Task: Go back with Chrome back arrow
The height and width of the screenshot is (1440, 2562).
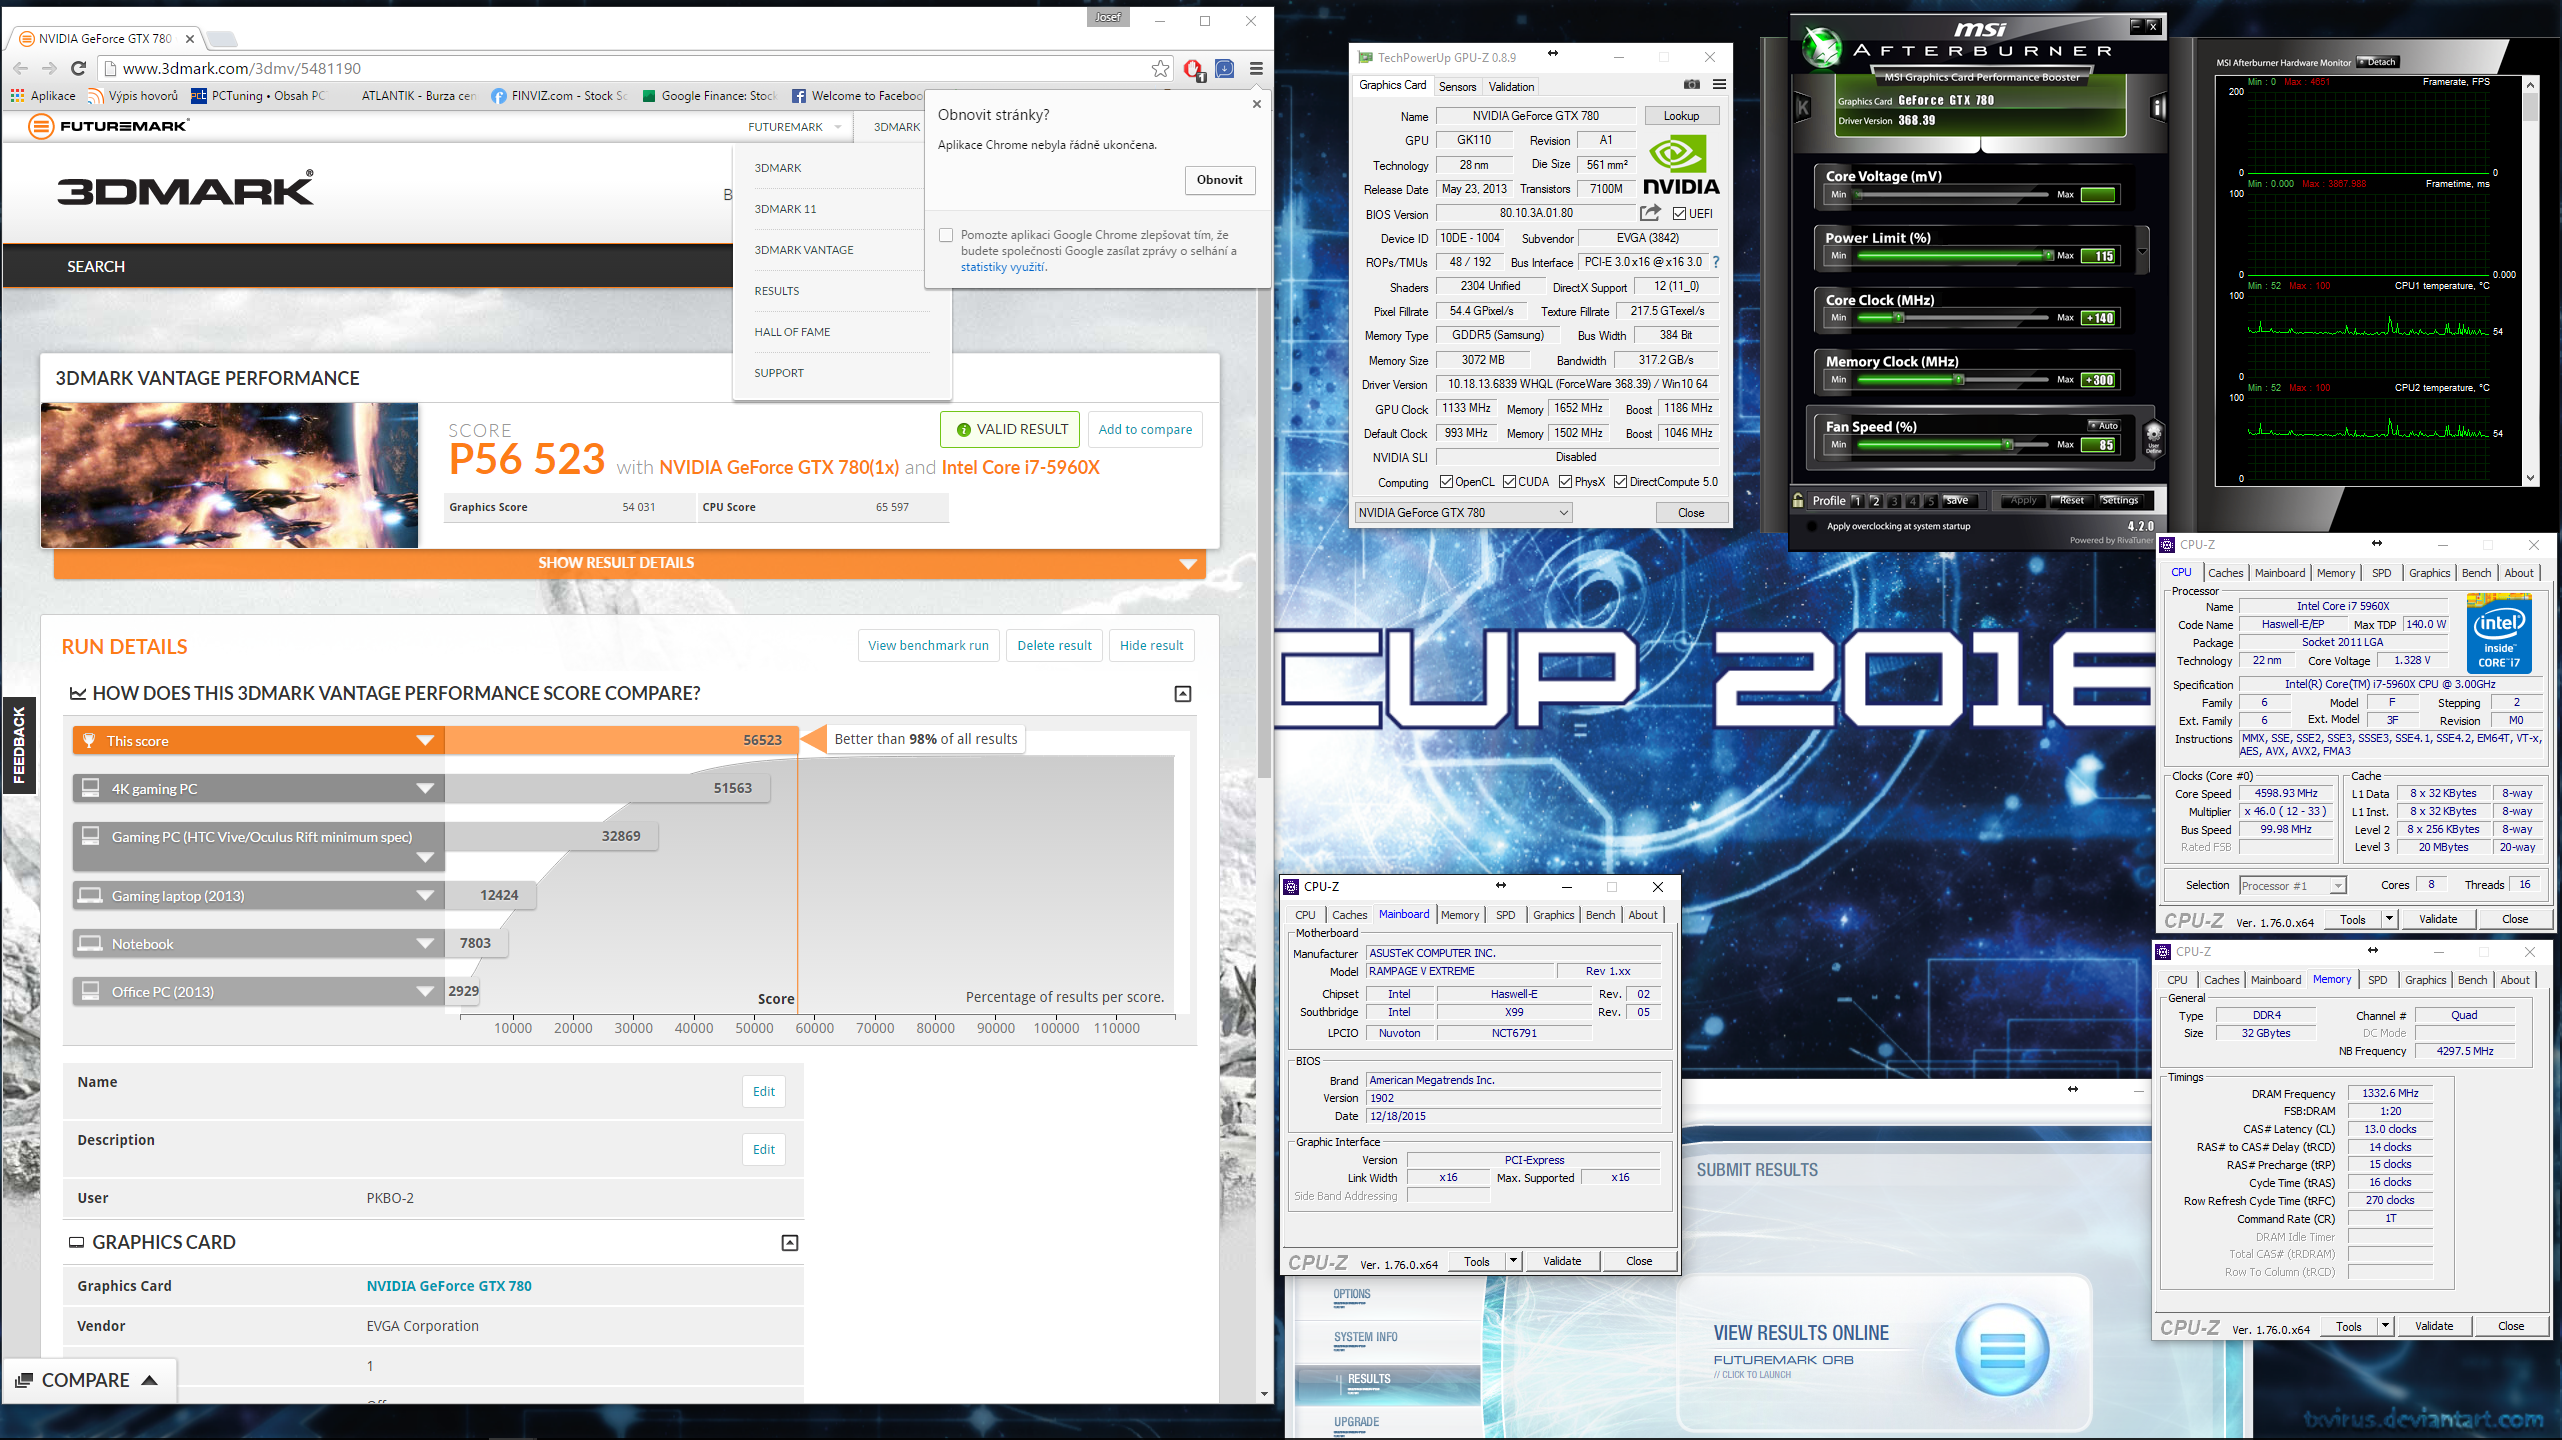Action: coord(21,68)
